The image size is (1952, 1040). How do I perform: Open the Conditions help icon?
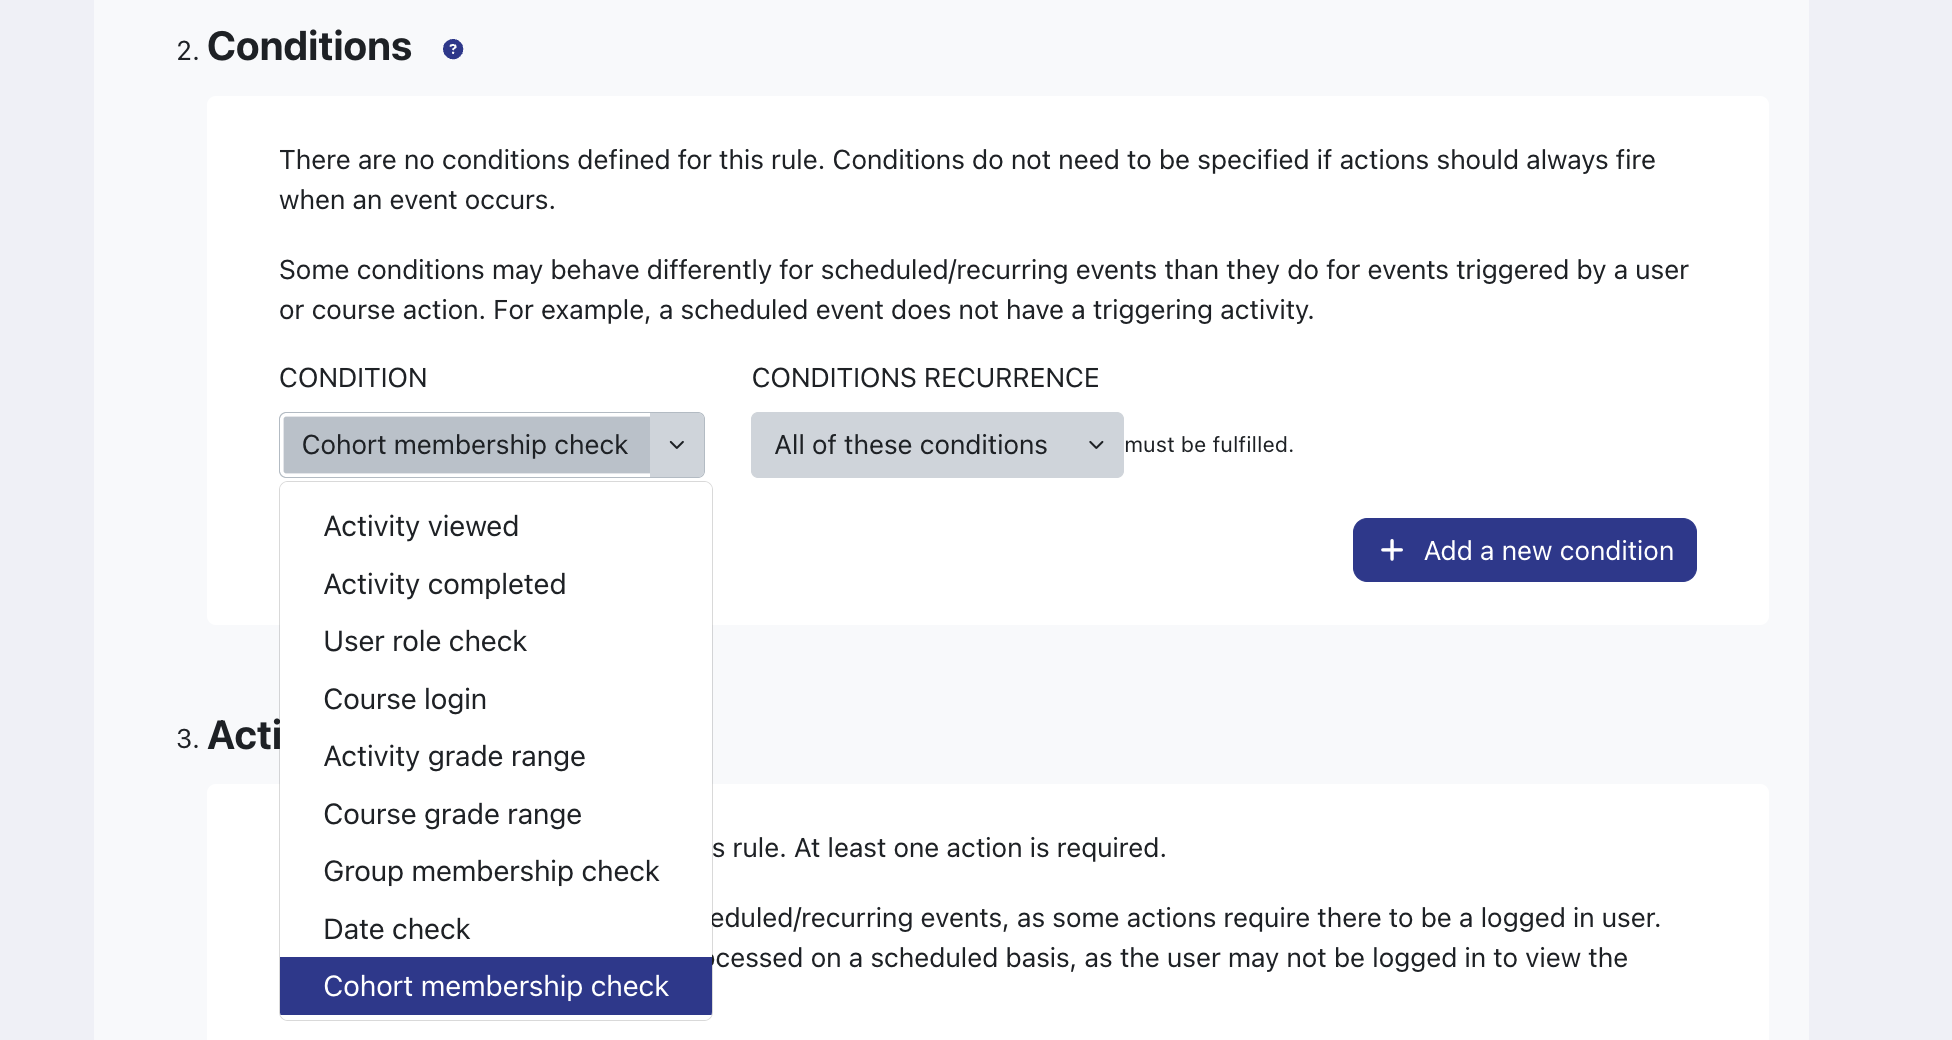point(453,49)
